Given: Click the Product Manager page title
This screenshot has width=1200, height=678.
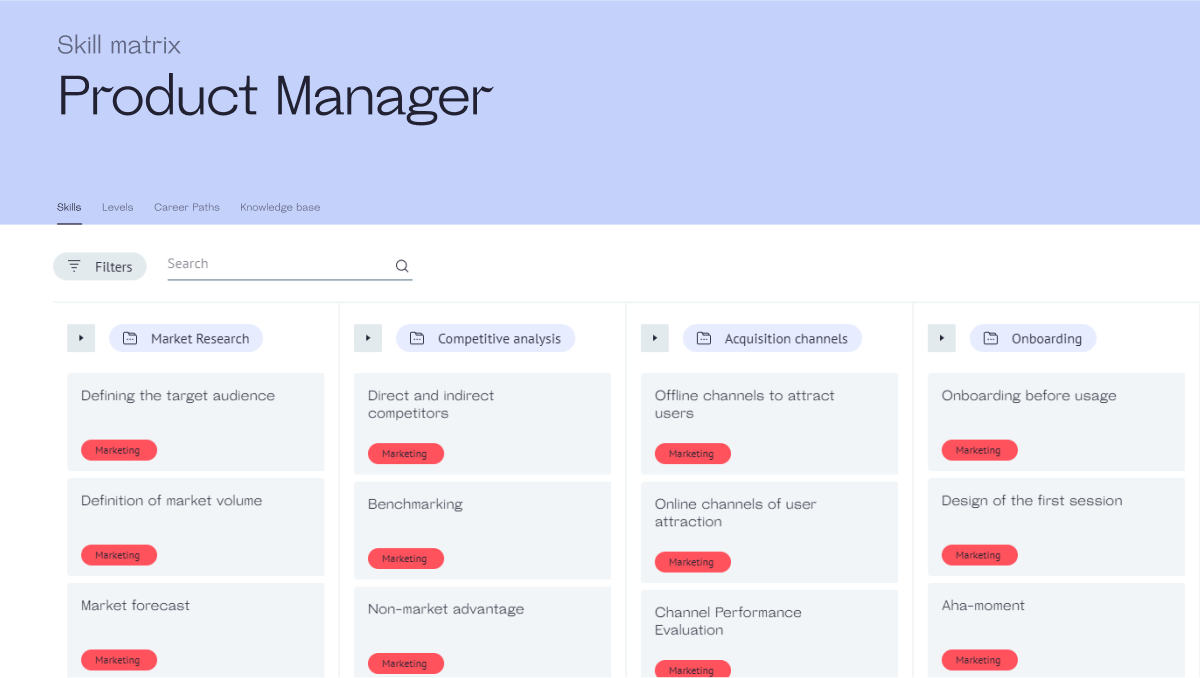Looking at the screenshot, I should point(275,98).
